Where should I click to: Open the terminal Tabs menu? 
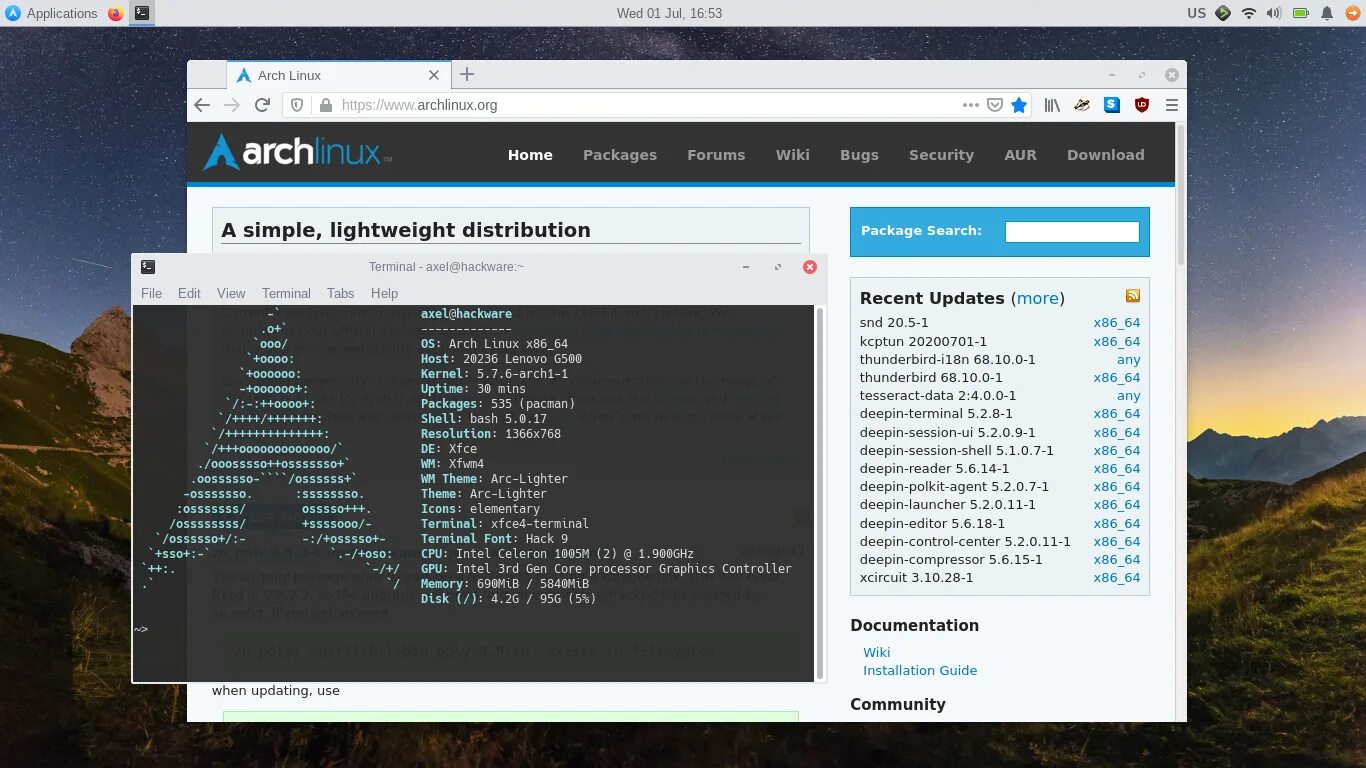(341, 293)
